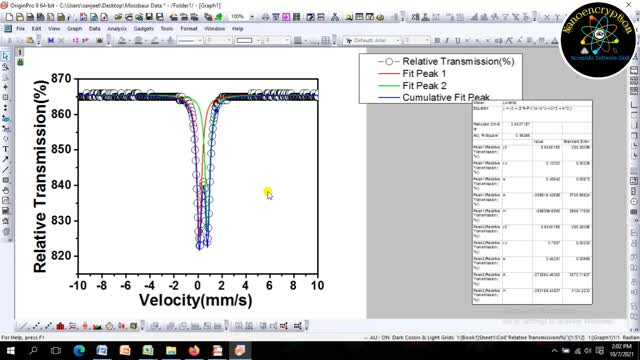Click the Task View button in the taskbar

pos(56,350)
